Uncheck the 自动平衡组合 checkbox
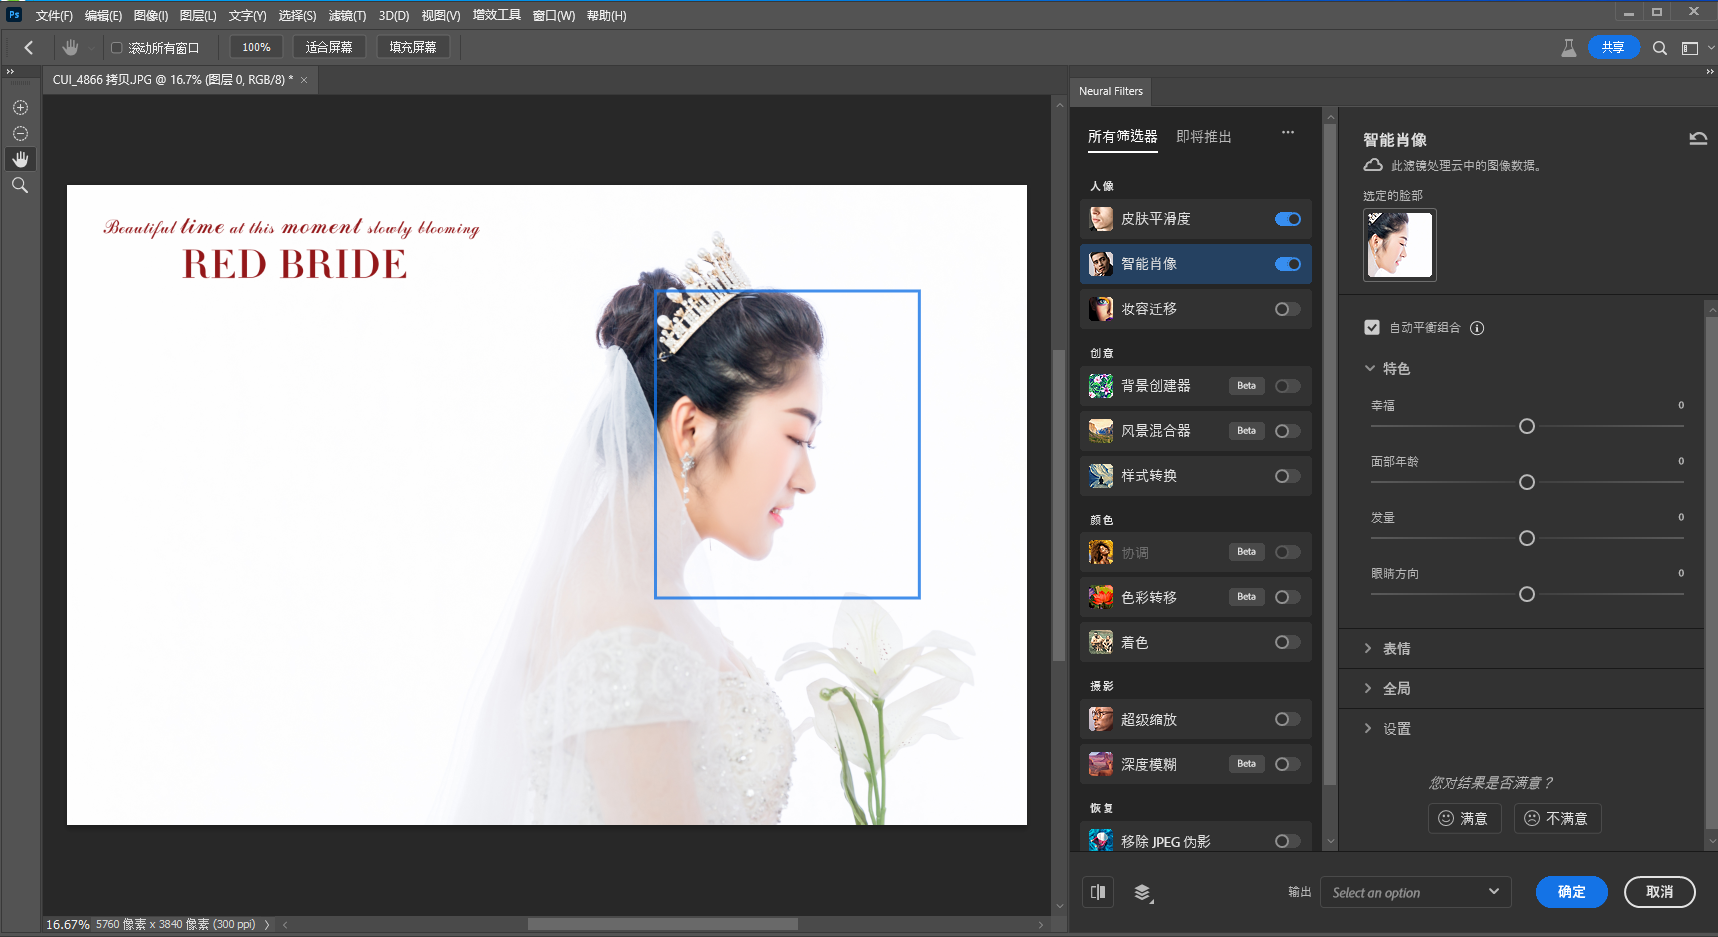1718x937 pixels. [x=1372, y=328]
